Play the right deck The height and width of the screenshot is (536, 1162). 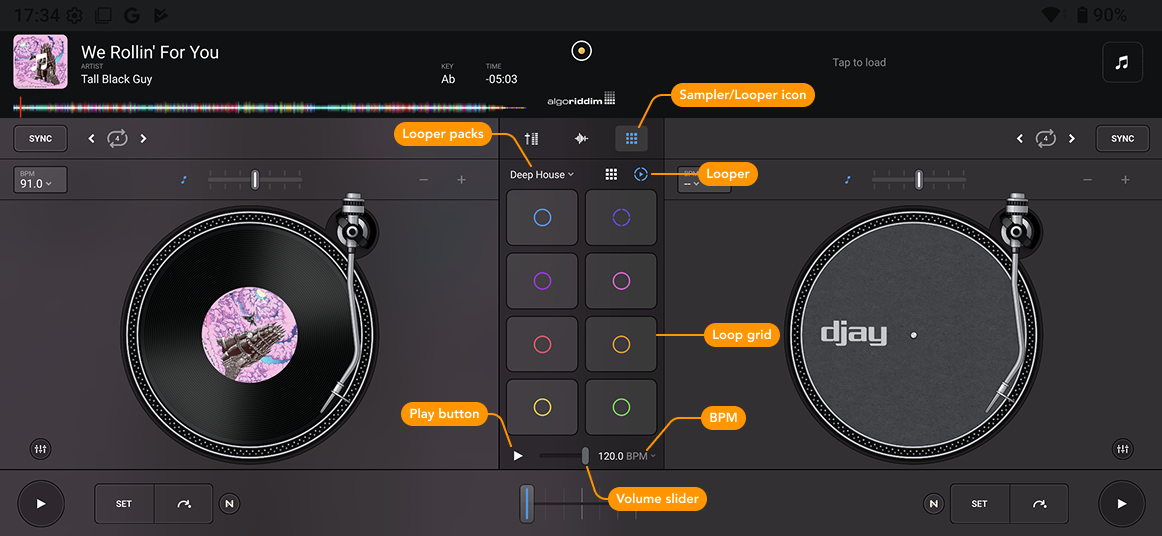pyautogui.click(x=1122, y=504)
